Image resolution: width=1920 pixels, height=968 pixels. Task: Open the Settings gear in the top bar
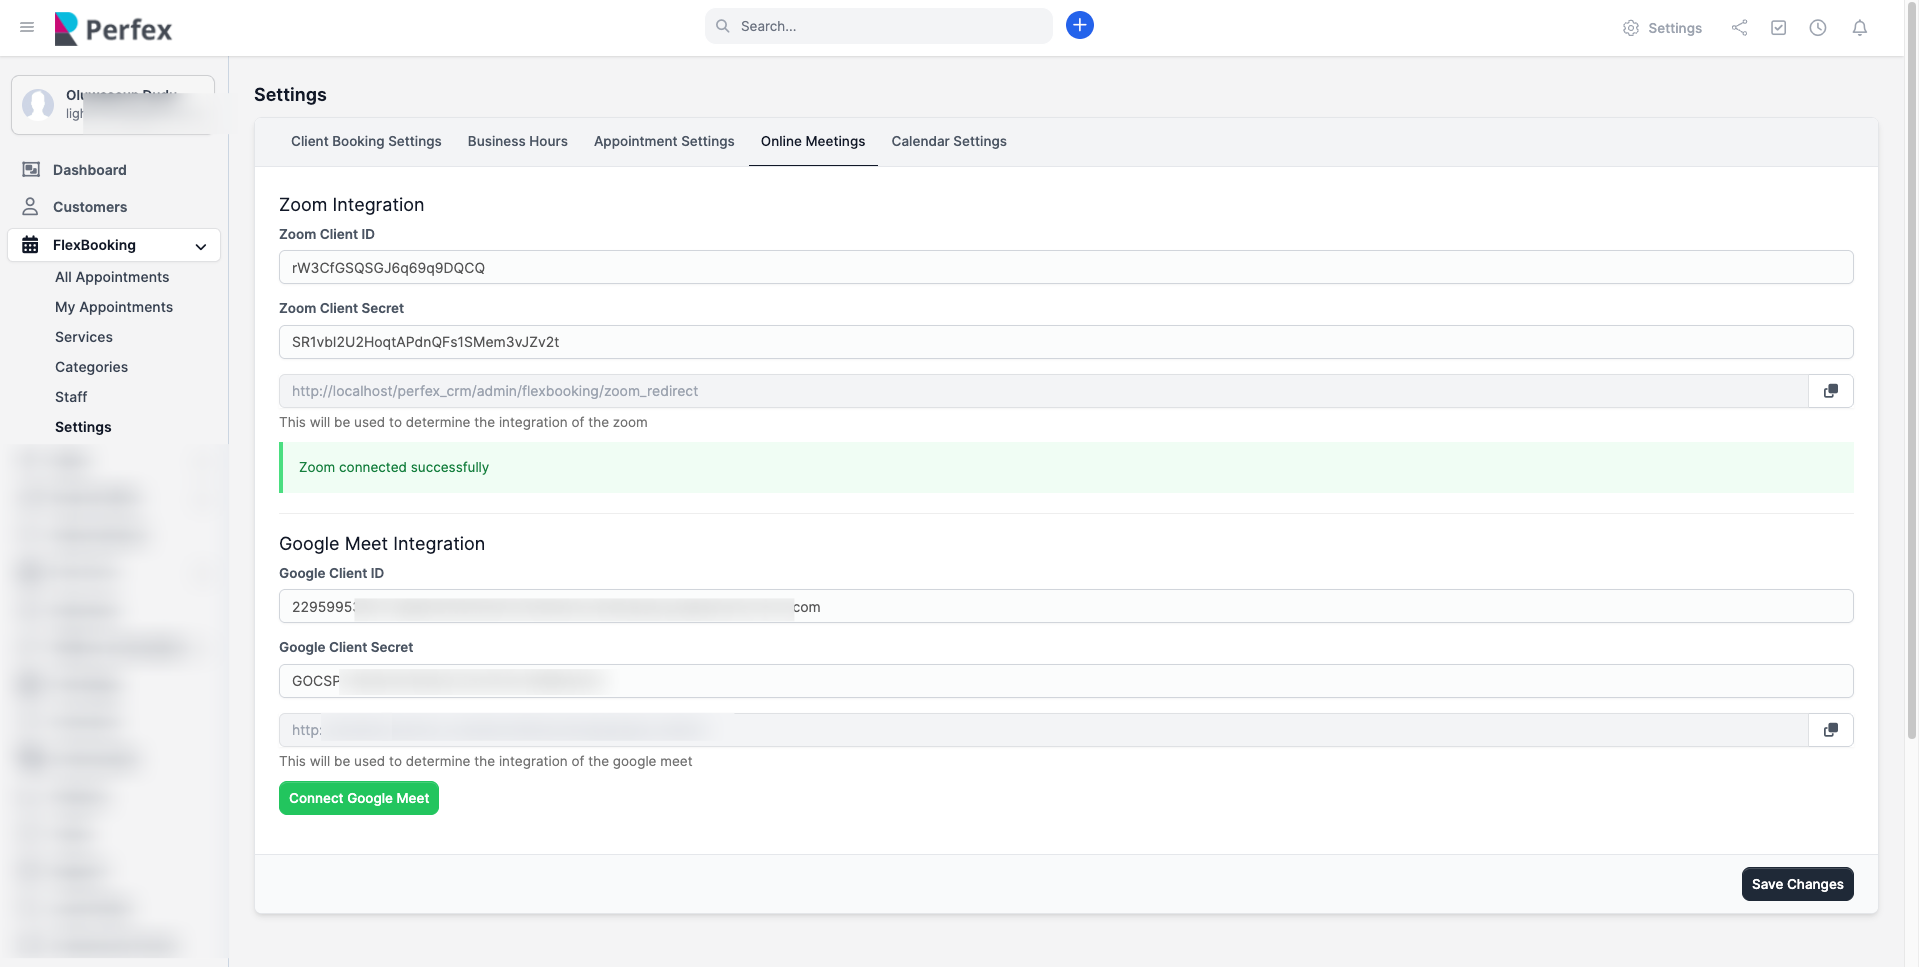(1662, 28)
